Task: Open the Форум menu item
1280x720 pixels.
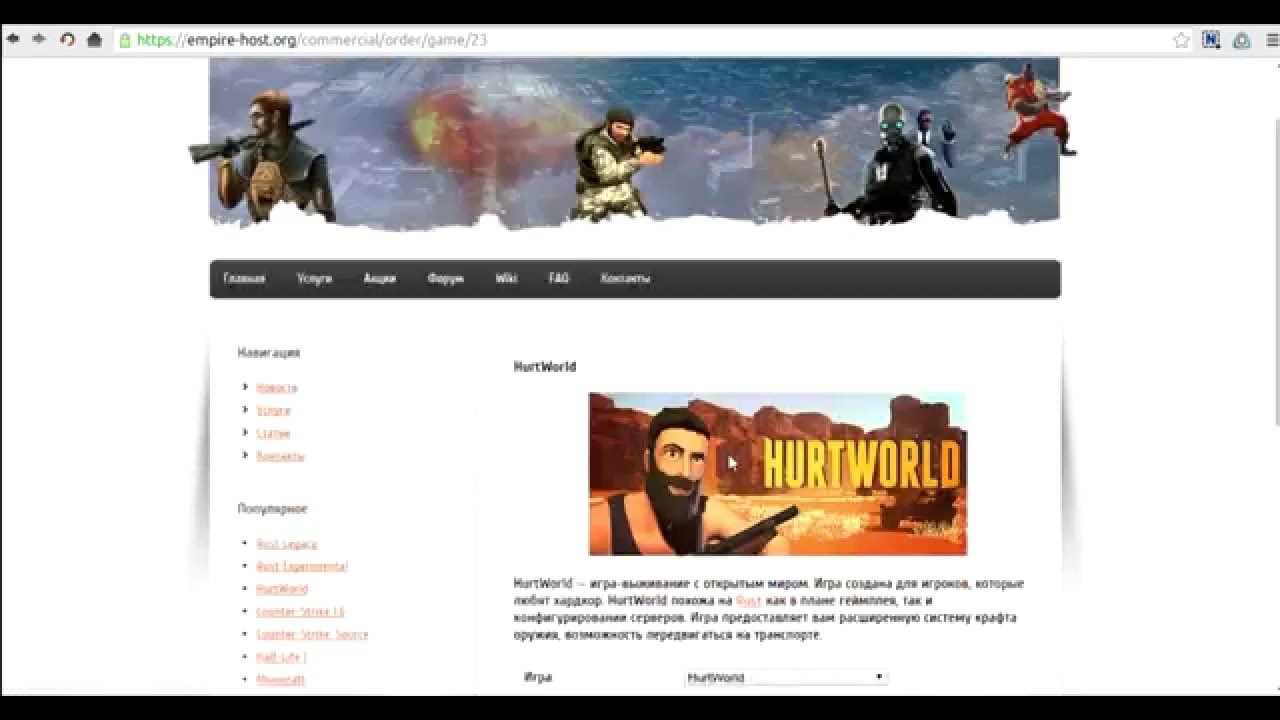Action: coord(445,279)
